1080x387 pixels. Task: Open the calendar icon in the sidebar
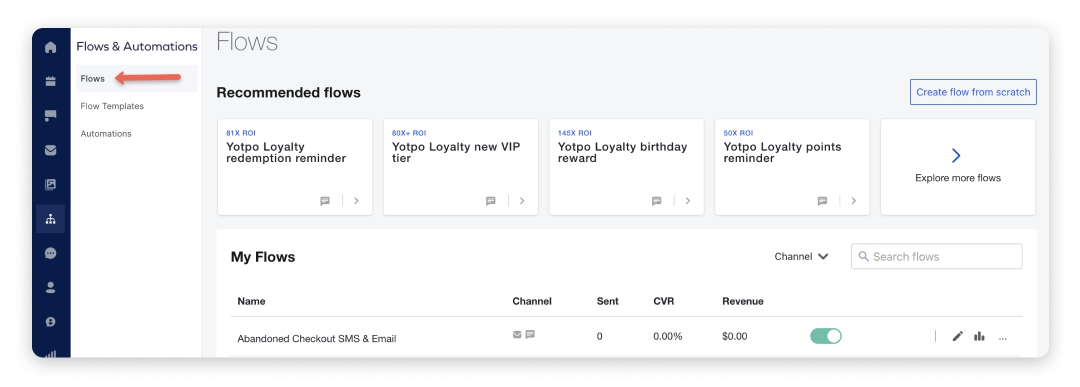(x=50, y=81)
